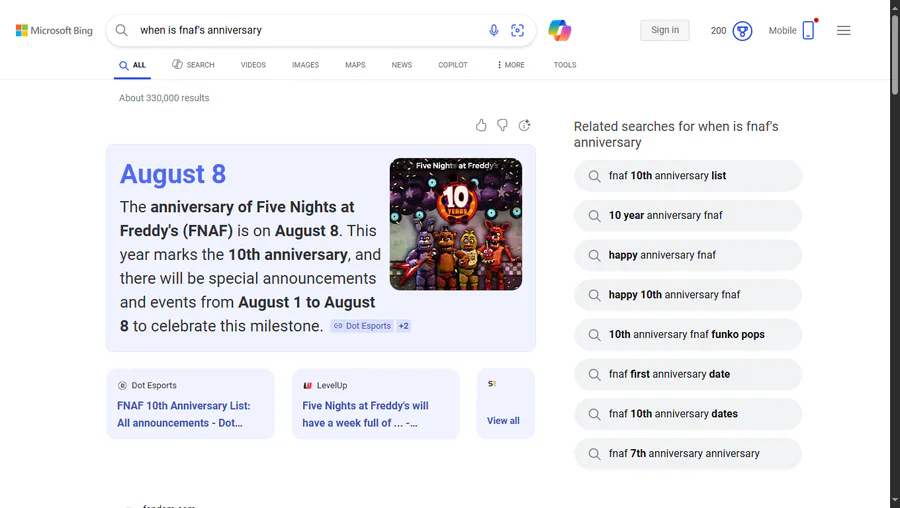Open the hamburger settings menu
This screenshot has height=508, width=900.
pos(844,30)
